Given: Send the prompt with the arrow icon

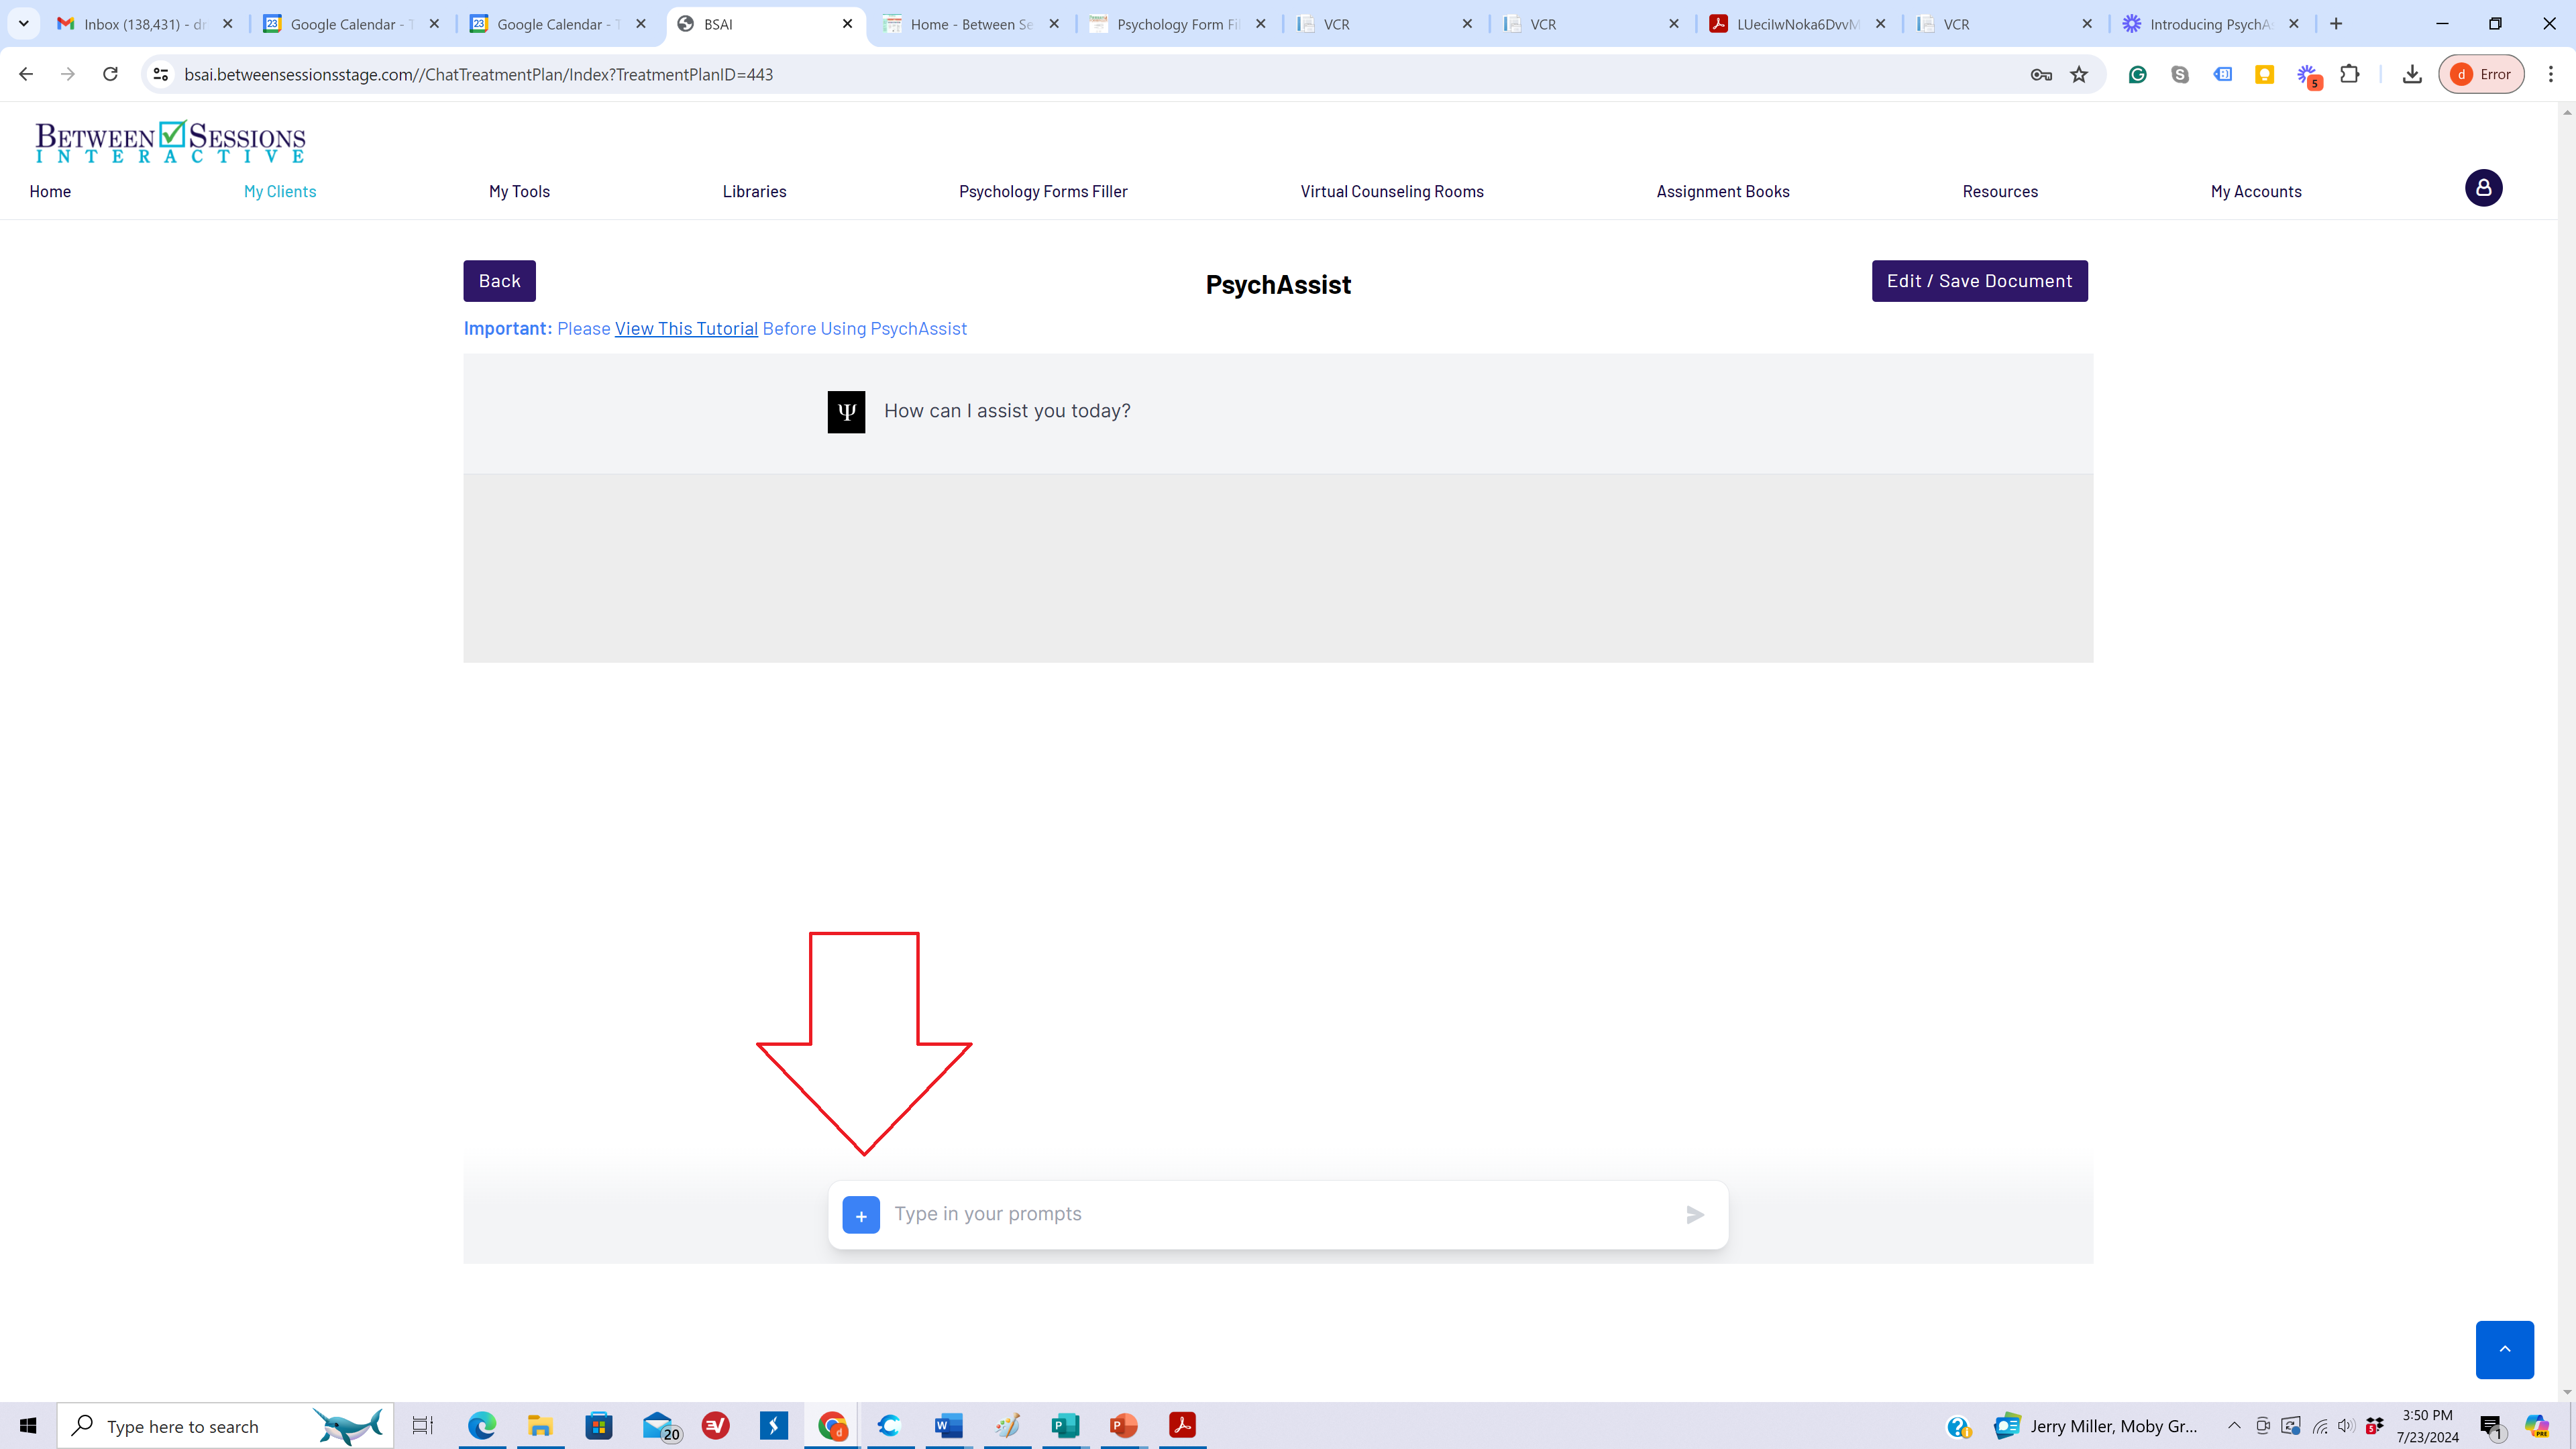Looking at the screenshot, I should click(x=1695, y=1215).
